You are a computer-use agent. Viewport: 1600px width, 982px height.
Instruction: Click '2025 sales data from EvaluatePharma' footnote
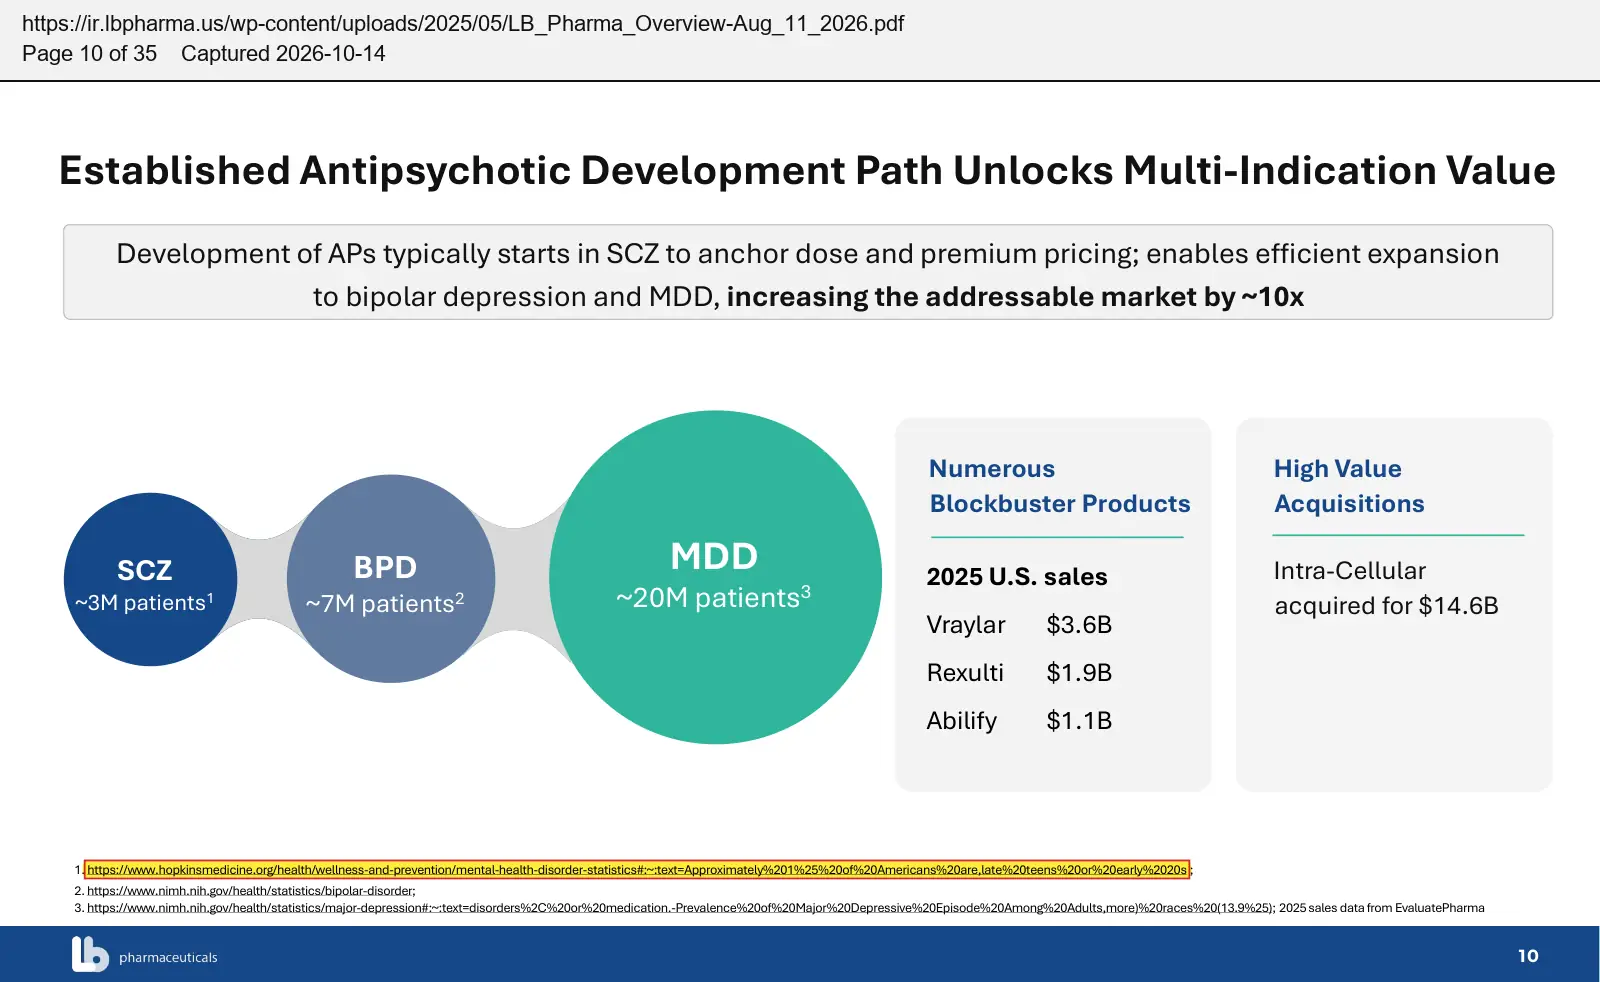point(1382,908)
